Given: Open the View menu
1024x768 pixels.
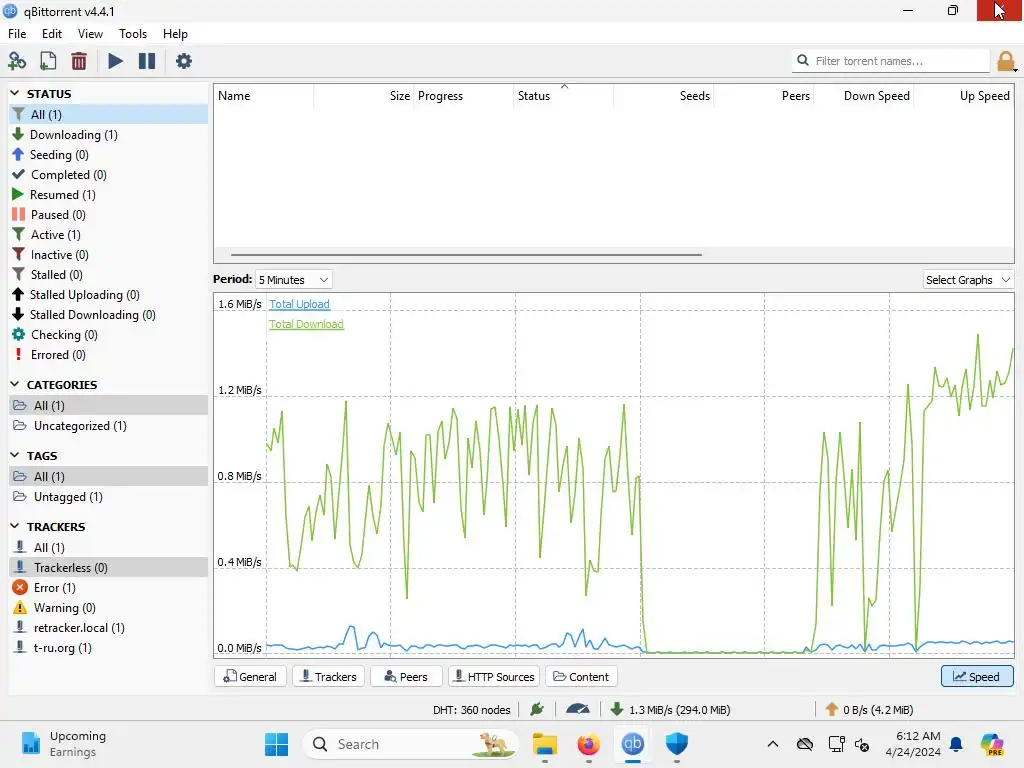Looking at the screenshot, I should tap(90, 34).
